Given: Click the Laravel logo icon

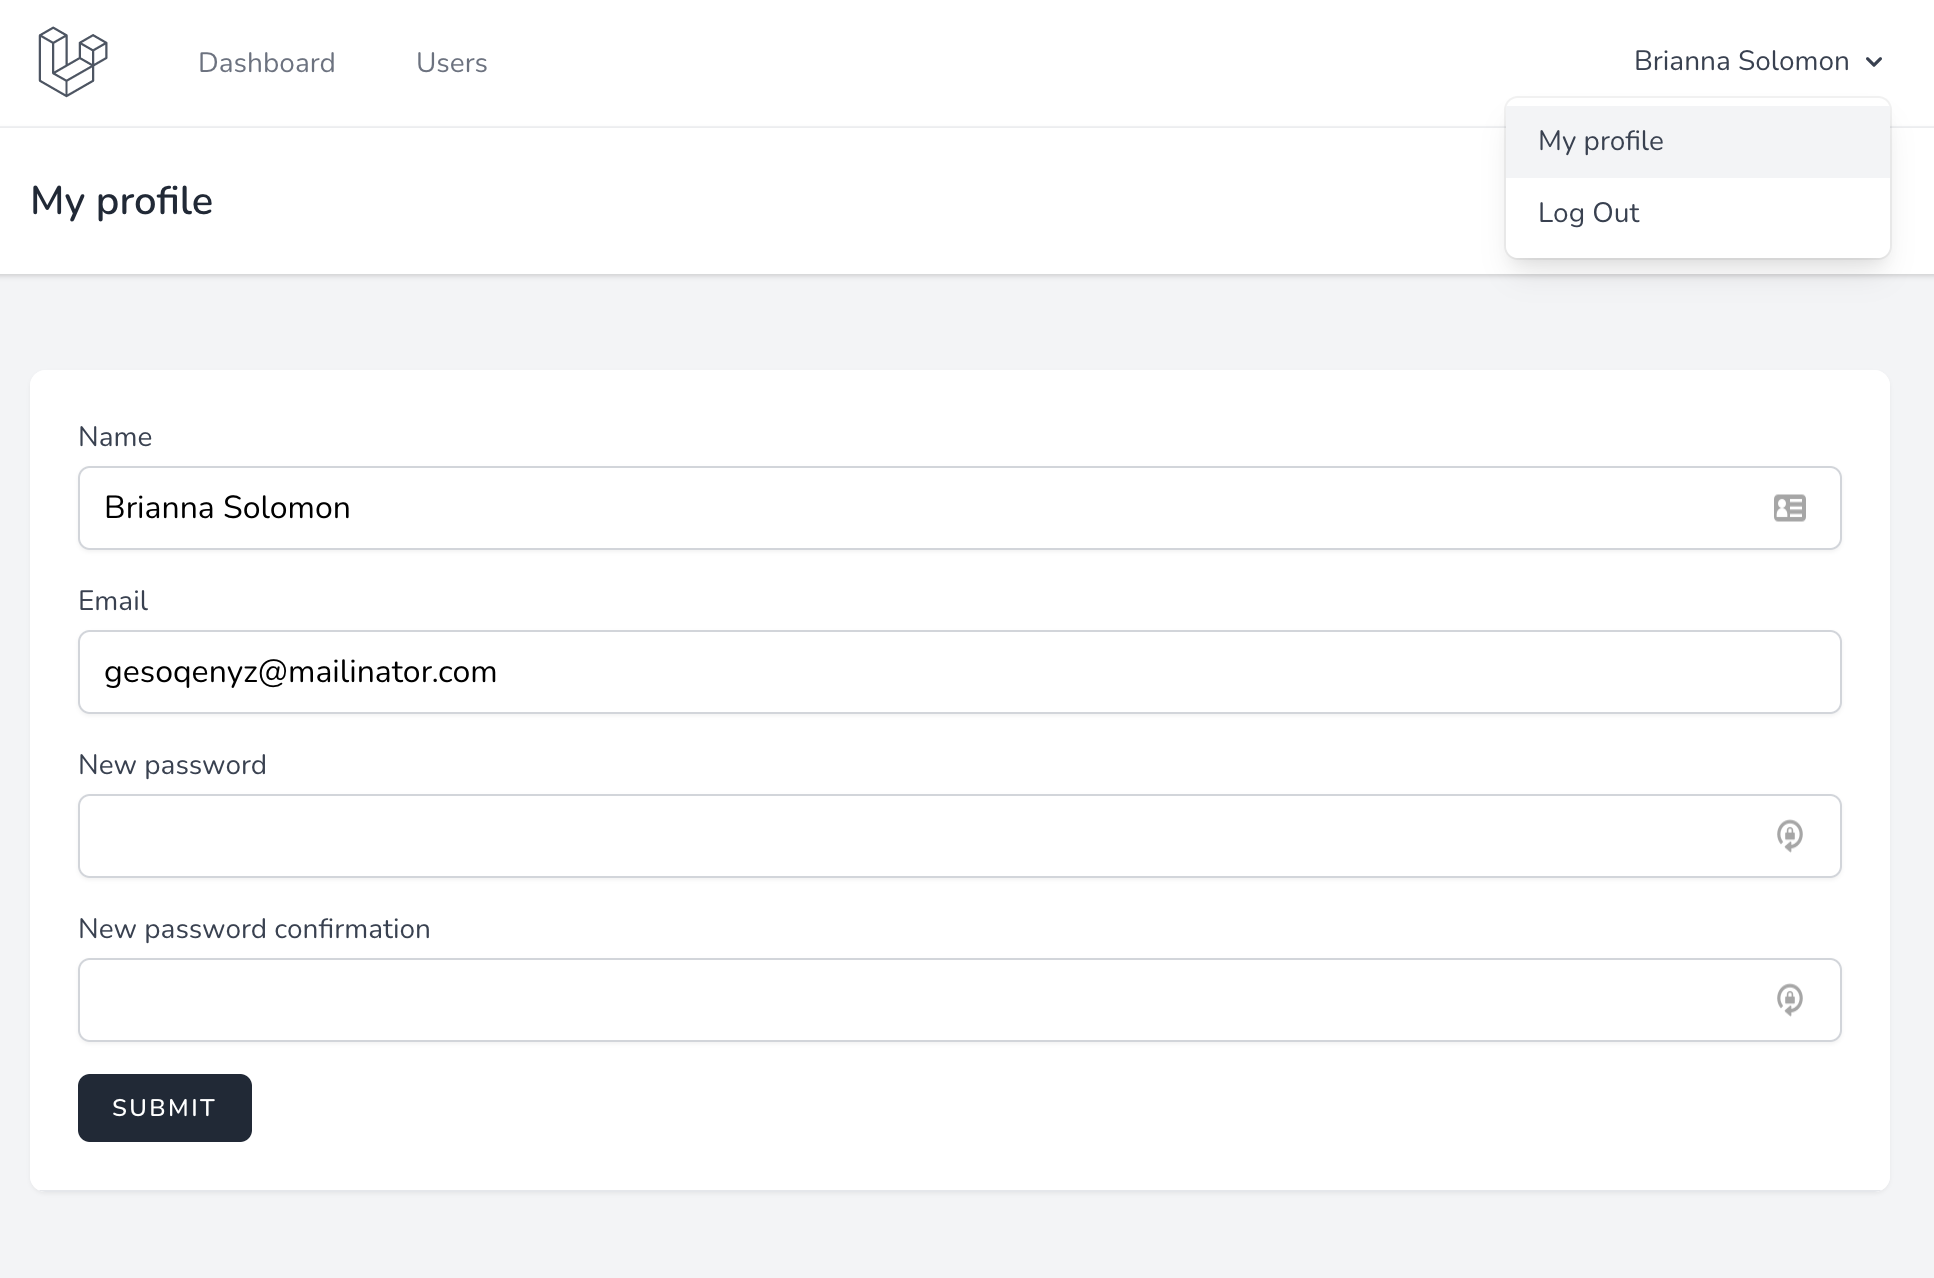Looking at the screenshot, I should [x=72, y=62].
